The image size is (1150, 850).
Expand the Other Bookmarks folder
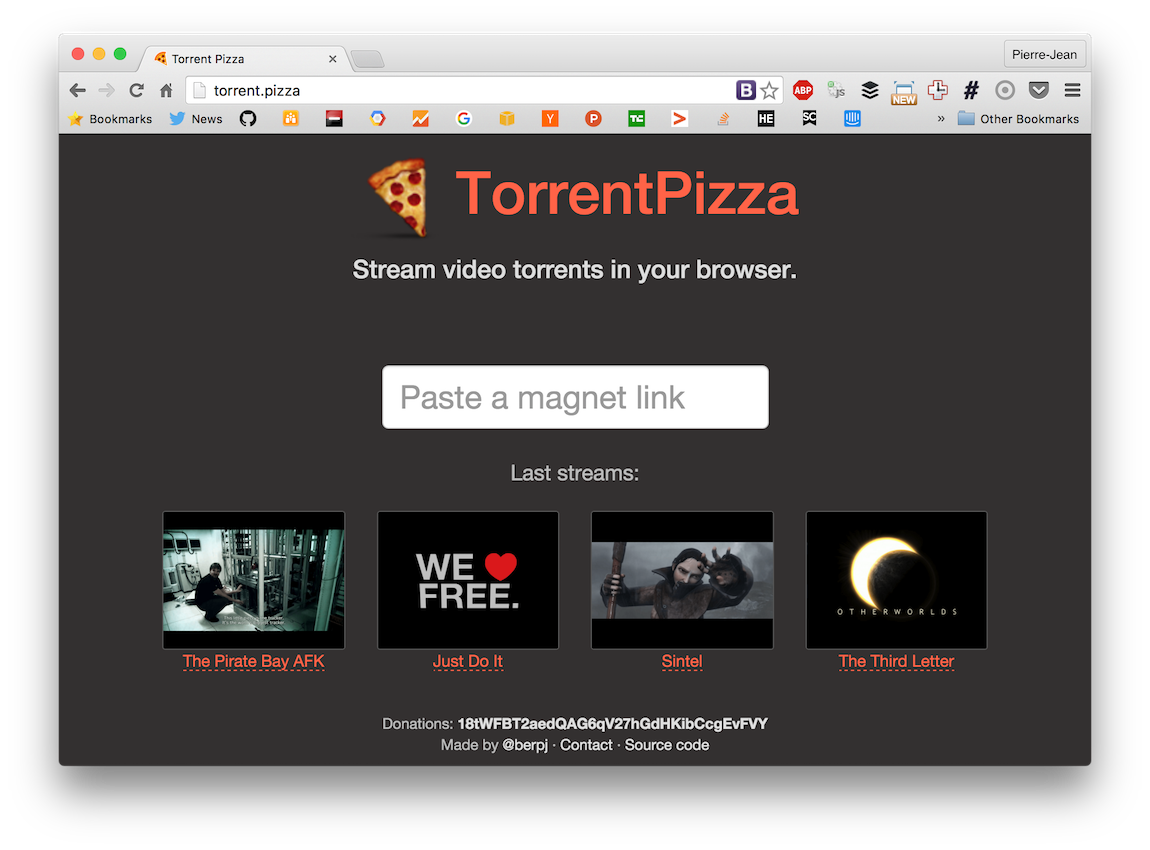(1018, 119)
